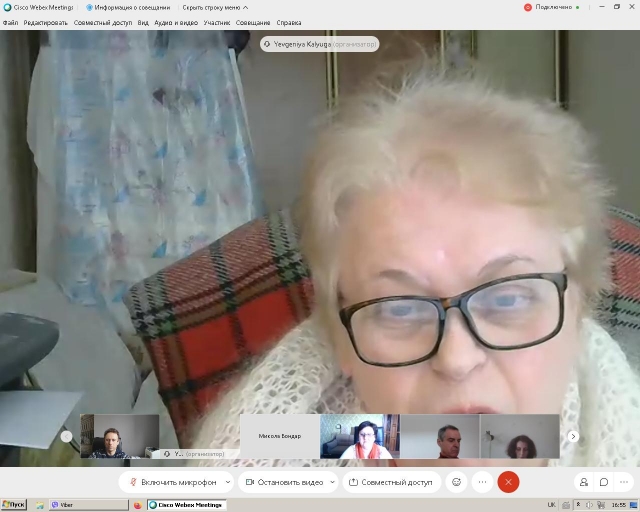Click the UK language indicator
This screenshot has width=640, height=512.
551,505
